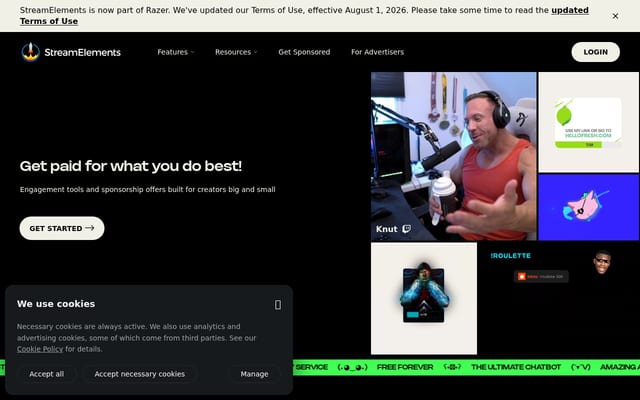Image resolution: width=640 pixels, height=400 pixels.
Task: Click the LOGIN button
Action: (x=596, y=52)
